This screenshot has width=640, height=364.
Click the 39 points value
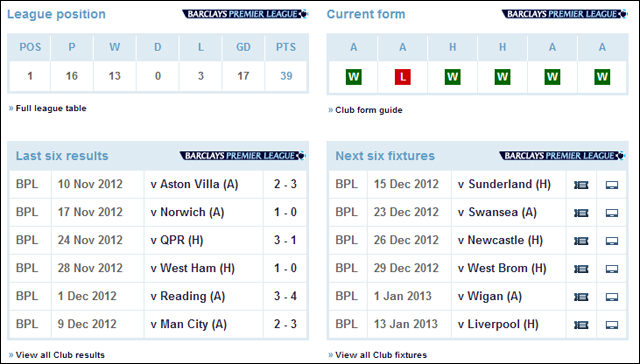coord(286,76)
